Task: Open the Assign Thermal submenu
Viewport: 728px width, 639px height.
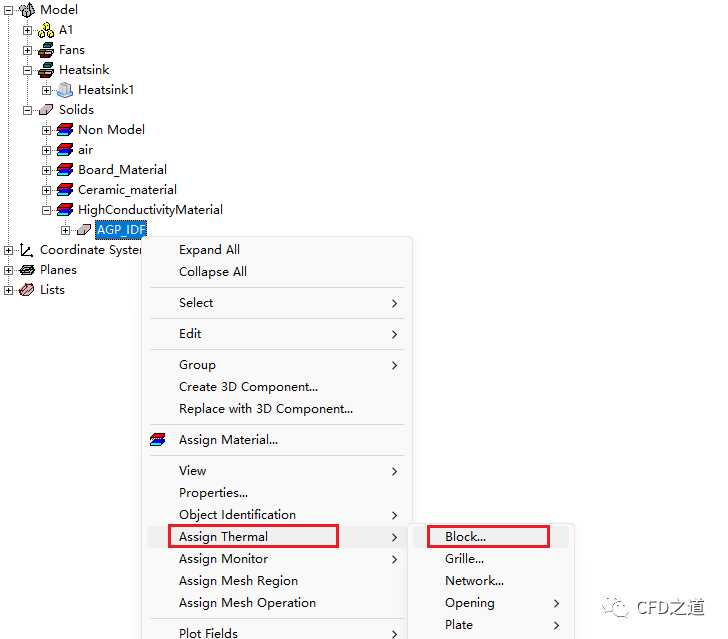Action: (277, 537)
